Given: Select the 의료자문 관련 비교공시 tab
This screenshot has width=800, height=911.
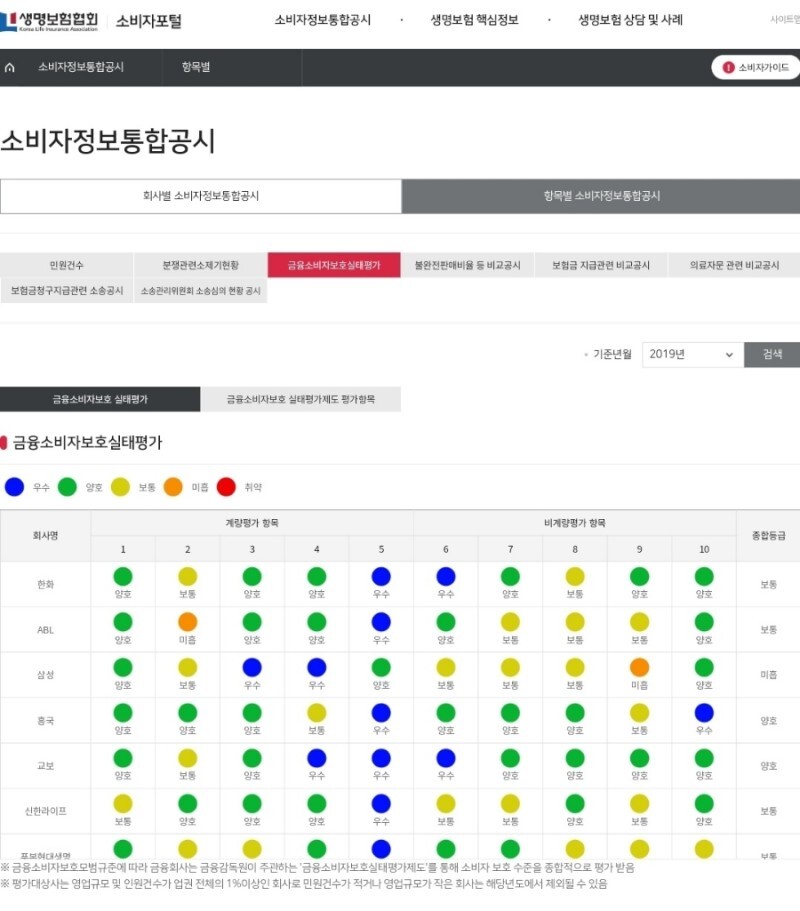Looking at the screenshot, I should tap(734, 265).
